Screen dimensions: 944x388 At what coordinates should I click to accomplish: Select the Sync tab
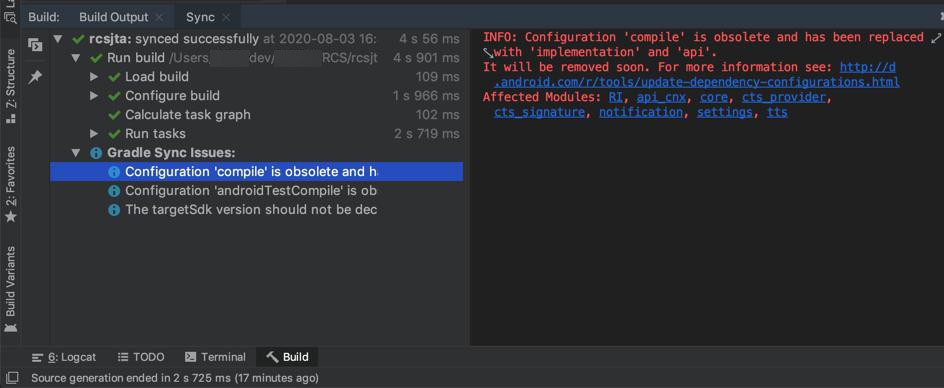click(x=200, y=17)
